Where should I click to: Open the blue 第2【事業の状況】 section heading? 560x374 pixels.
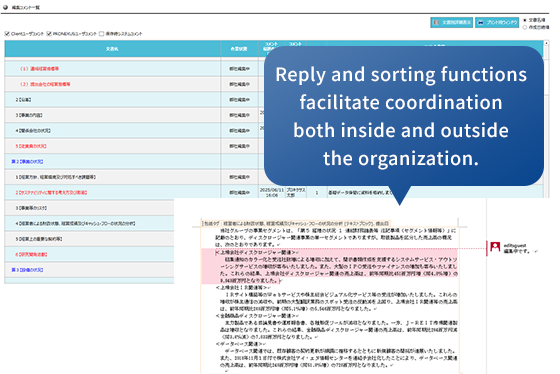pos(27,161)
